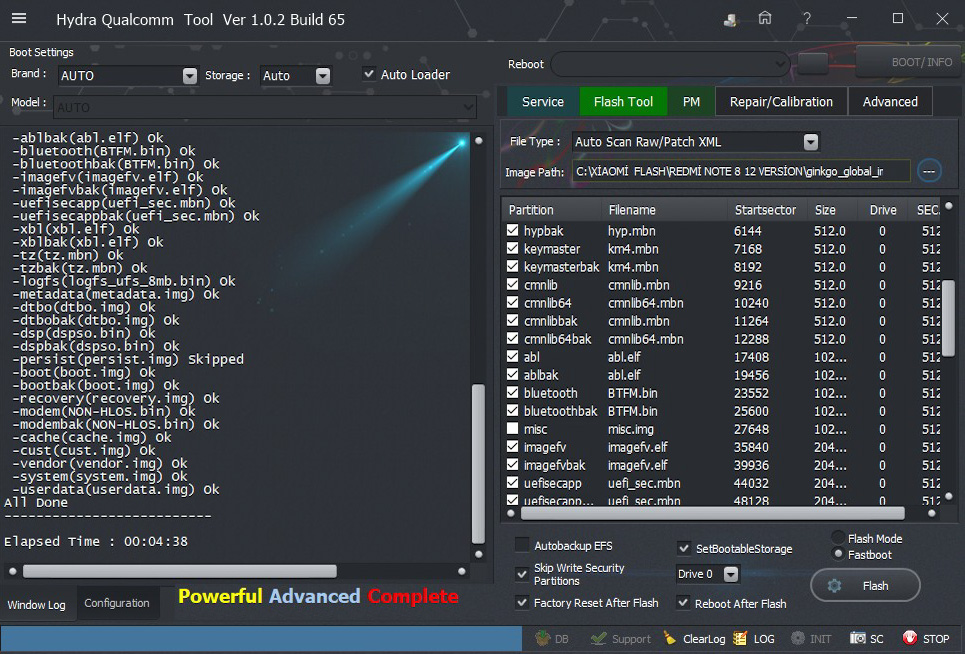The image size is (965, 654).
Task: Switch to the Window Log tab
Action: click(x=37, y=604)
